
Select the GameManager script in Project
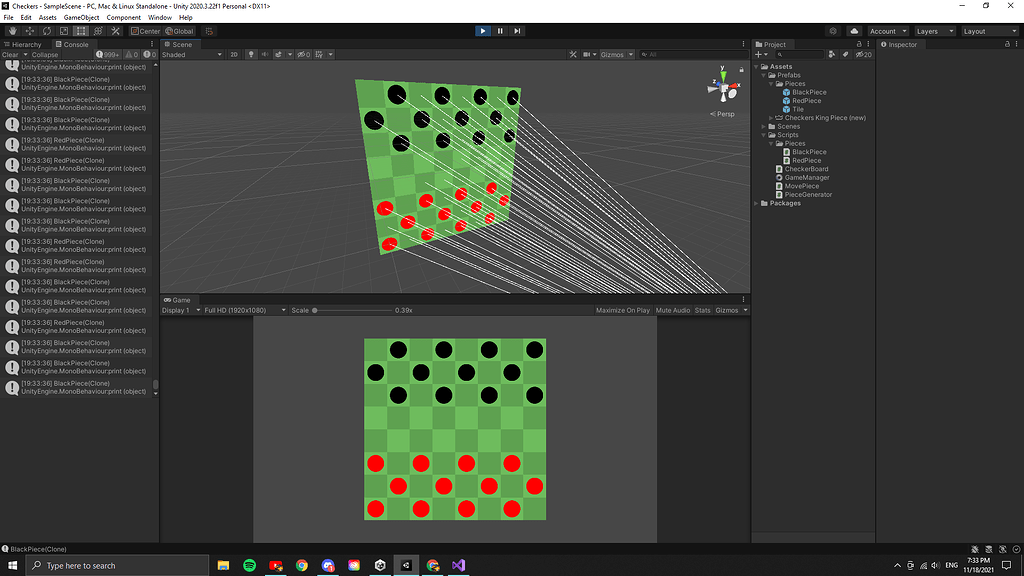pyautogui.click(x=807, y=177)
